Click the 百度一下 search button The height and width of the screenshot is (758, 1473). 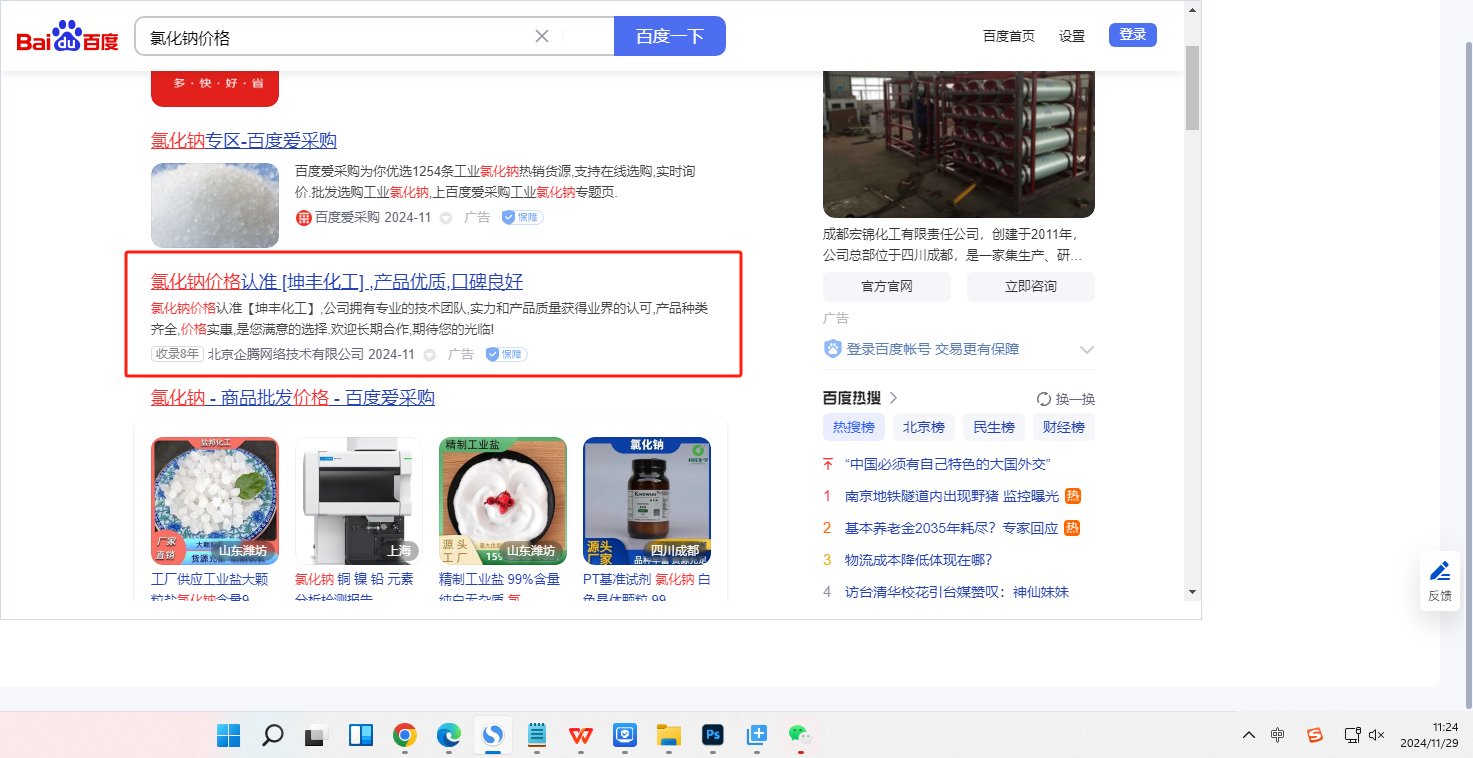point(670,36)
